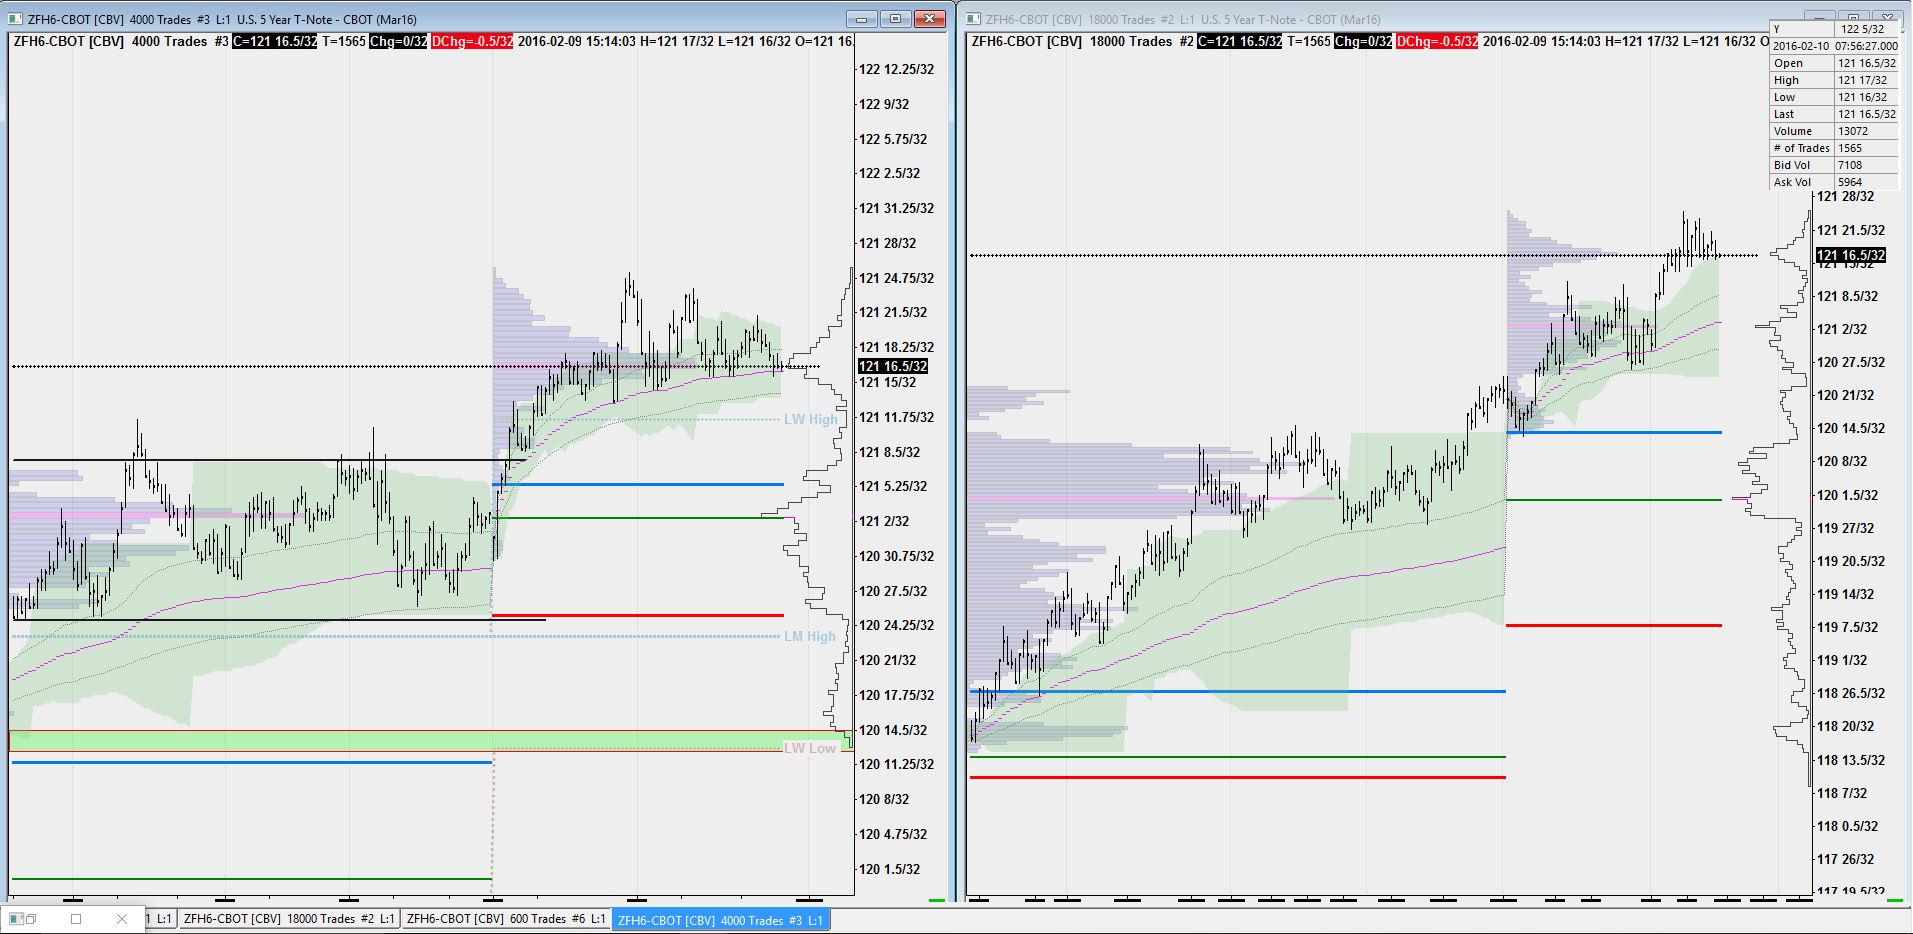
Task: Click the 122 9/32 price axis label
Action: click(x=884, y=104)
